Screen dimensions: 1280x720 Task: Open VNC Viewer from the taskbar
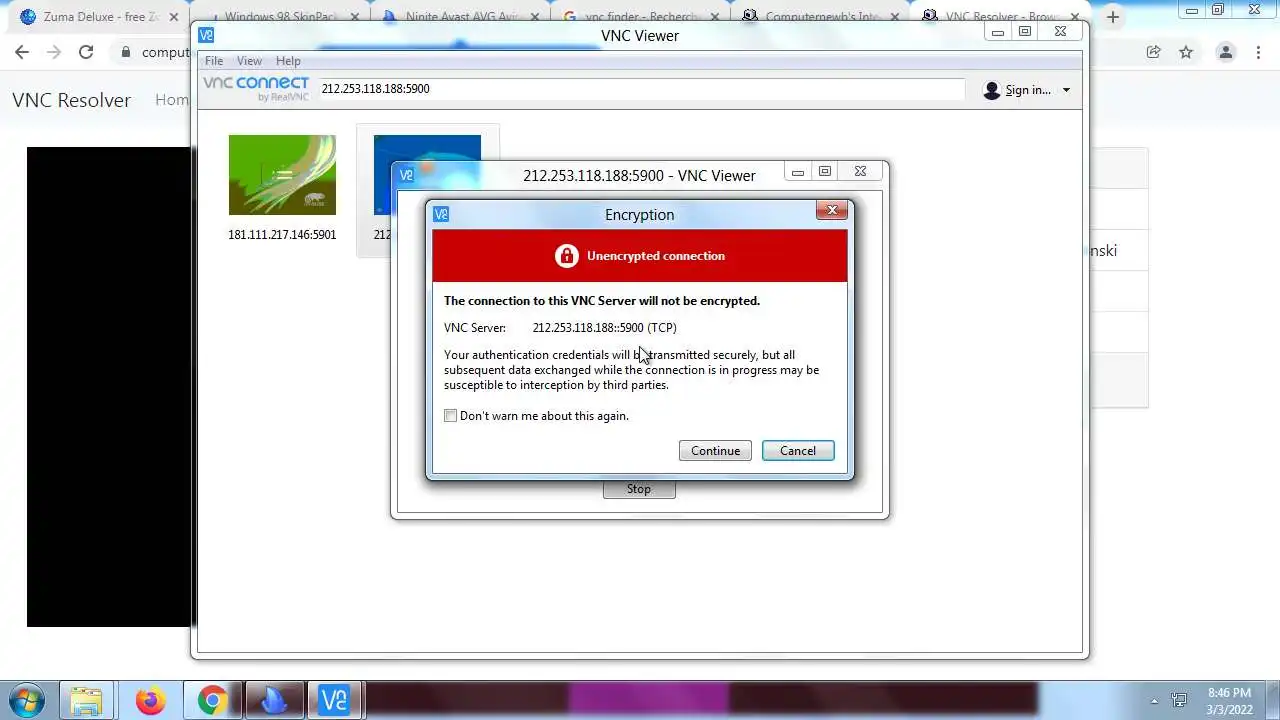pos(334,700)
